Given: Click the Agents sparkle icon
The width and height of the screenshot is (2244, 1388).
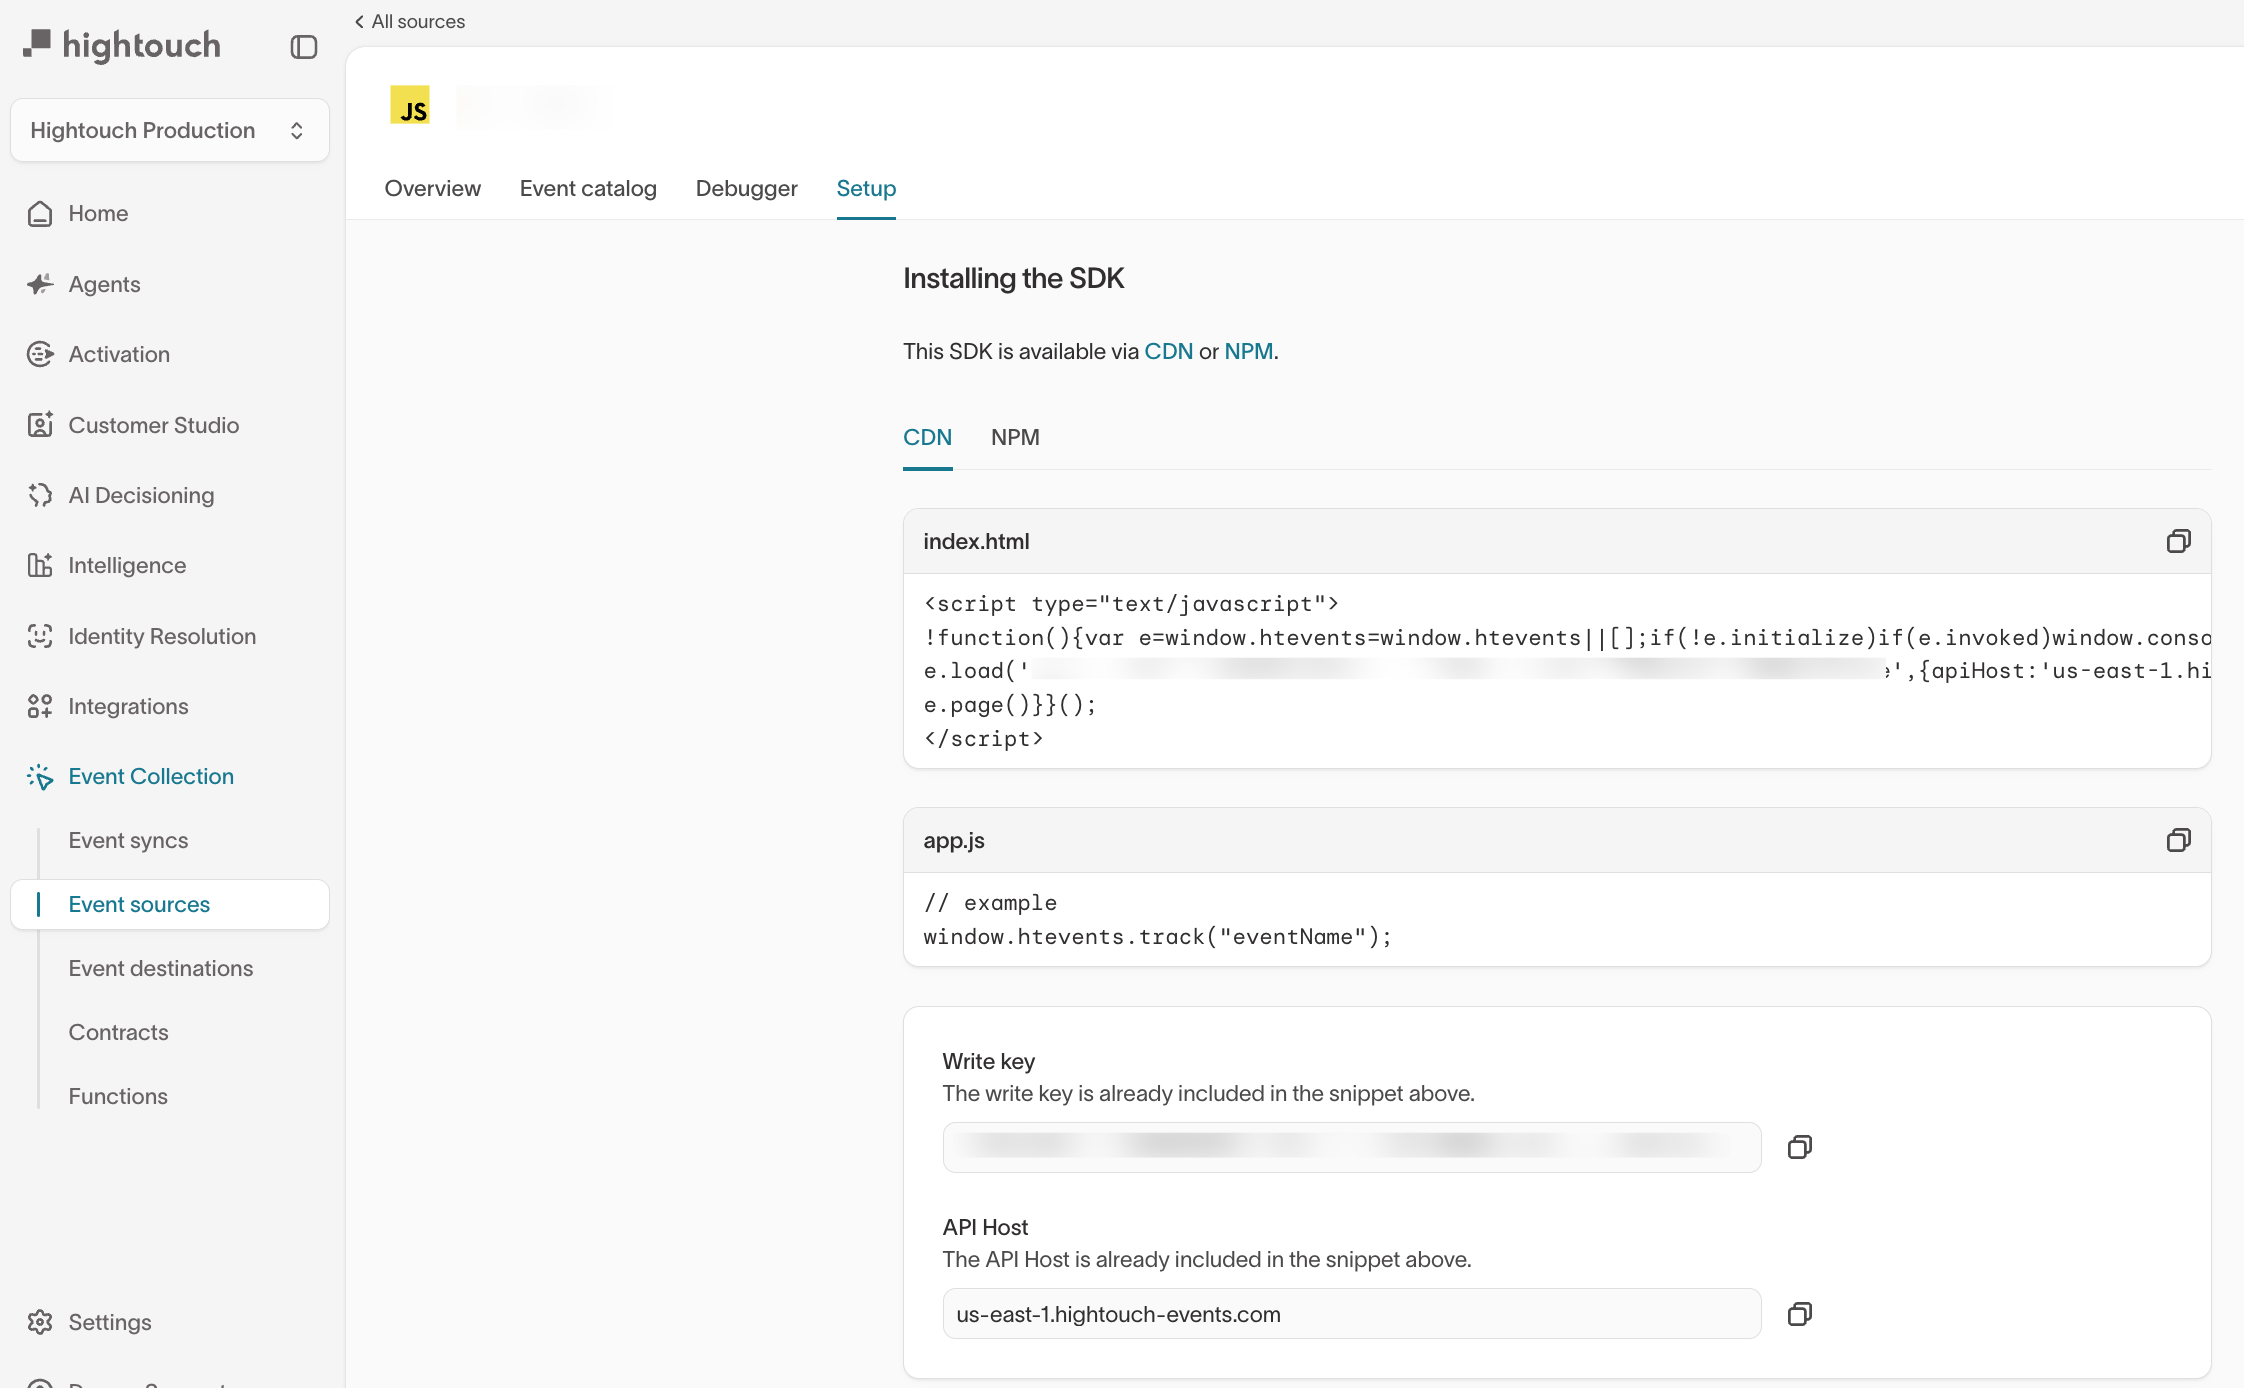Looking at the screenshot, I should point(40,284).
